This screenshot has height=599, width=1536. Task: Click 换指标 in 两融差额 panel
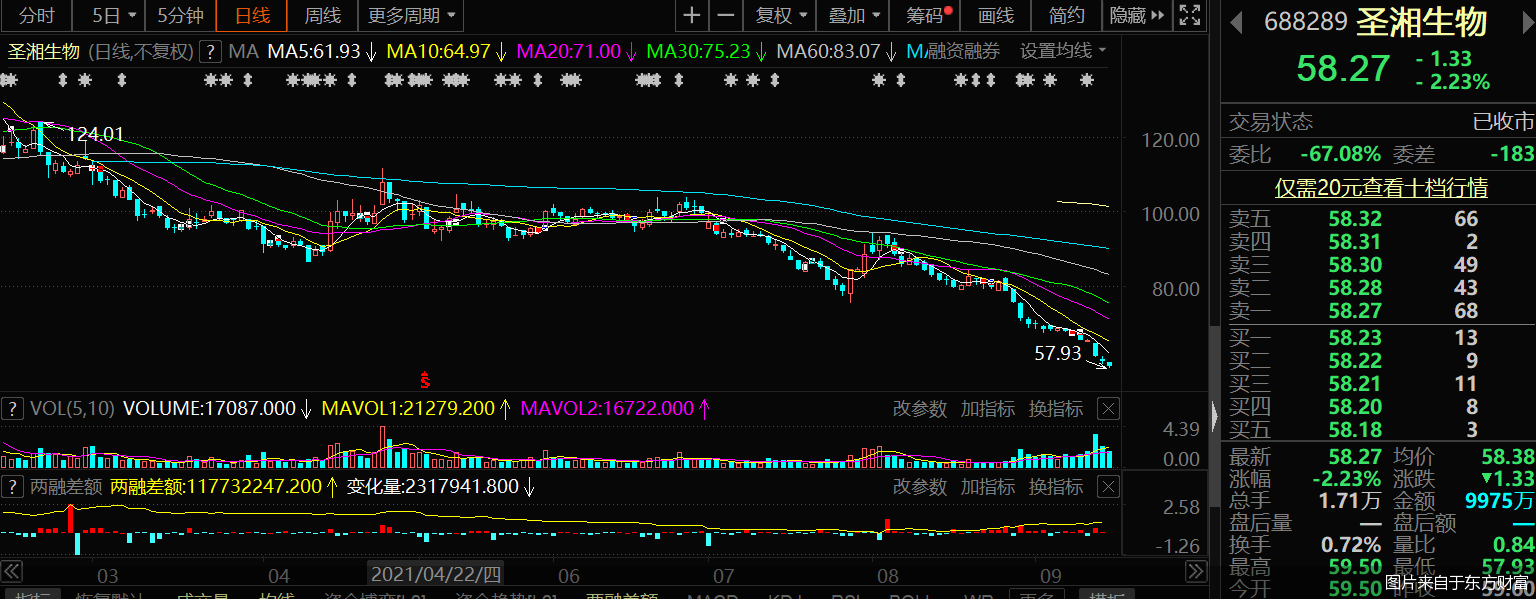(x=1056, y=487)
